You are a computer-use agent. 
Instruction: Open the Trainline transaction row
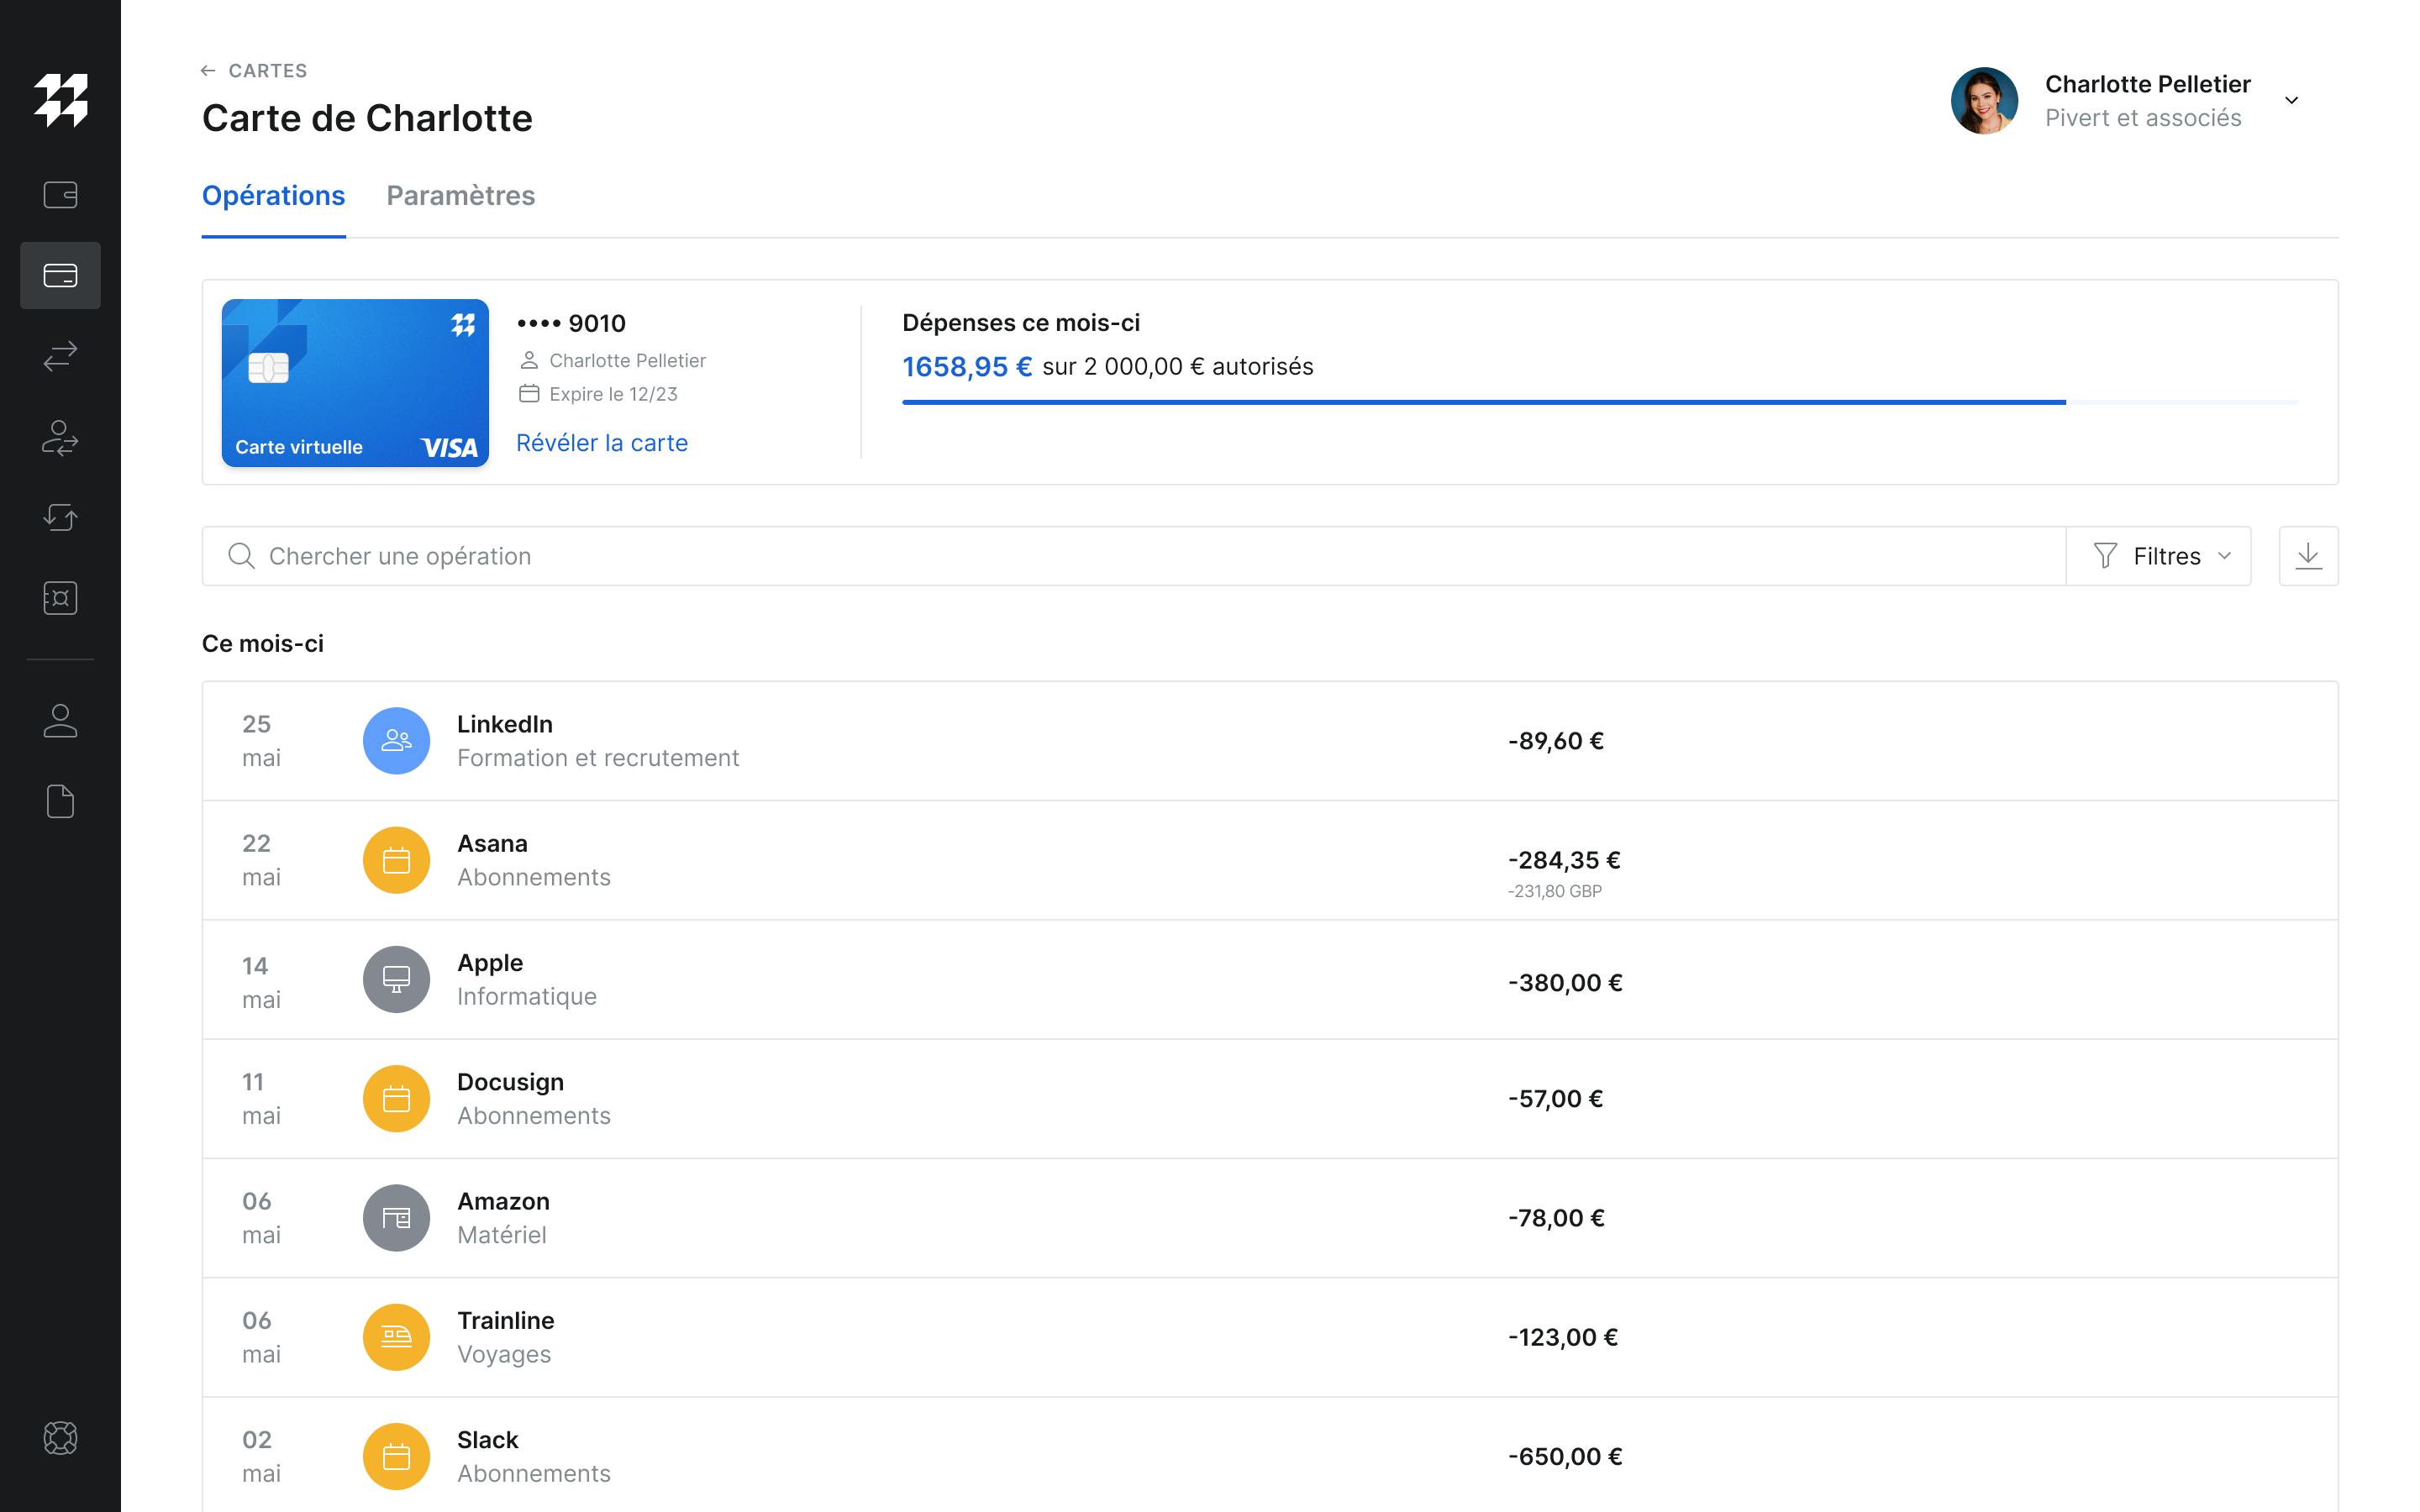tap(1270, 1337)
